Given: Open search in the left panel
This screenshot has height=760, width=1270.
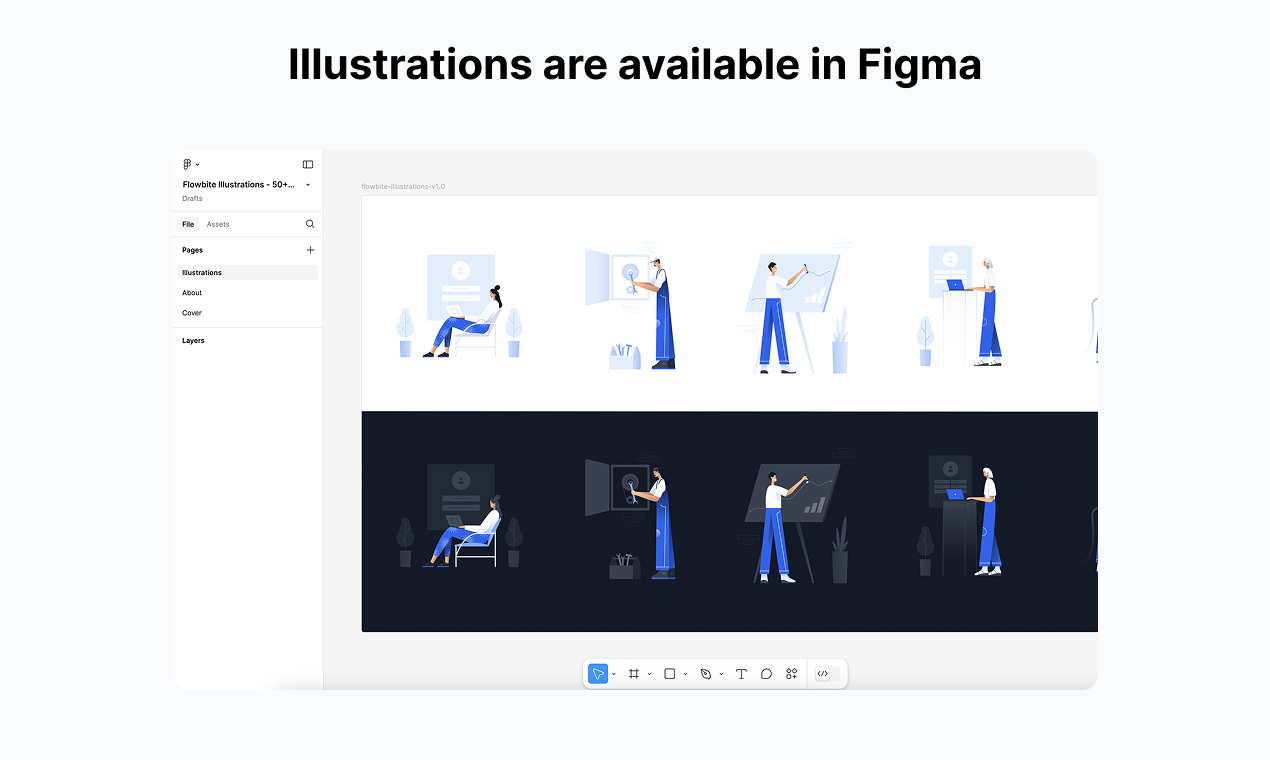Looking at the screenshot, I should (310, 224).
